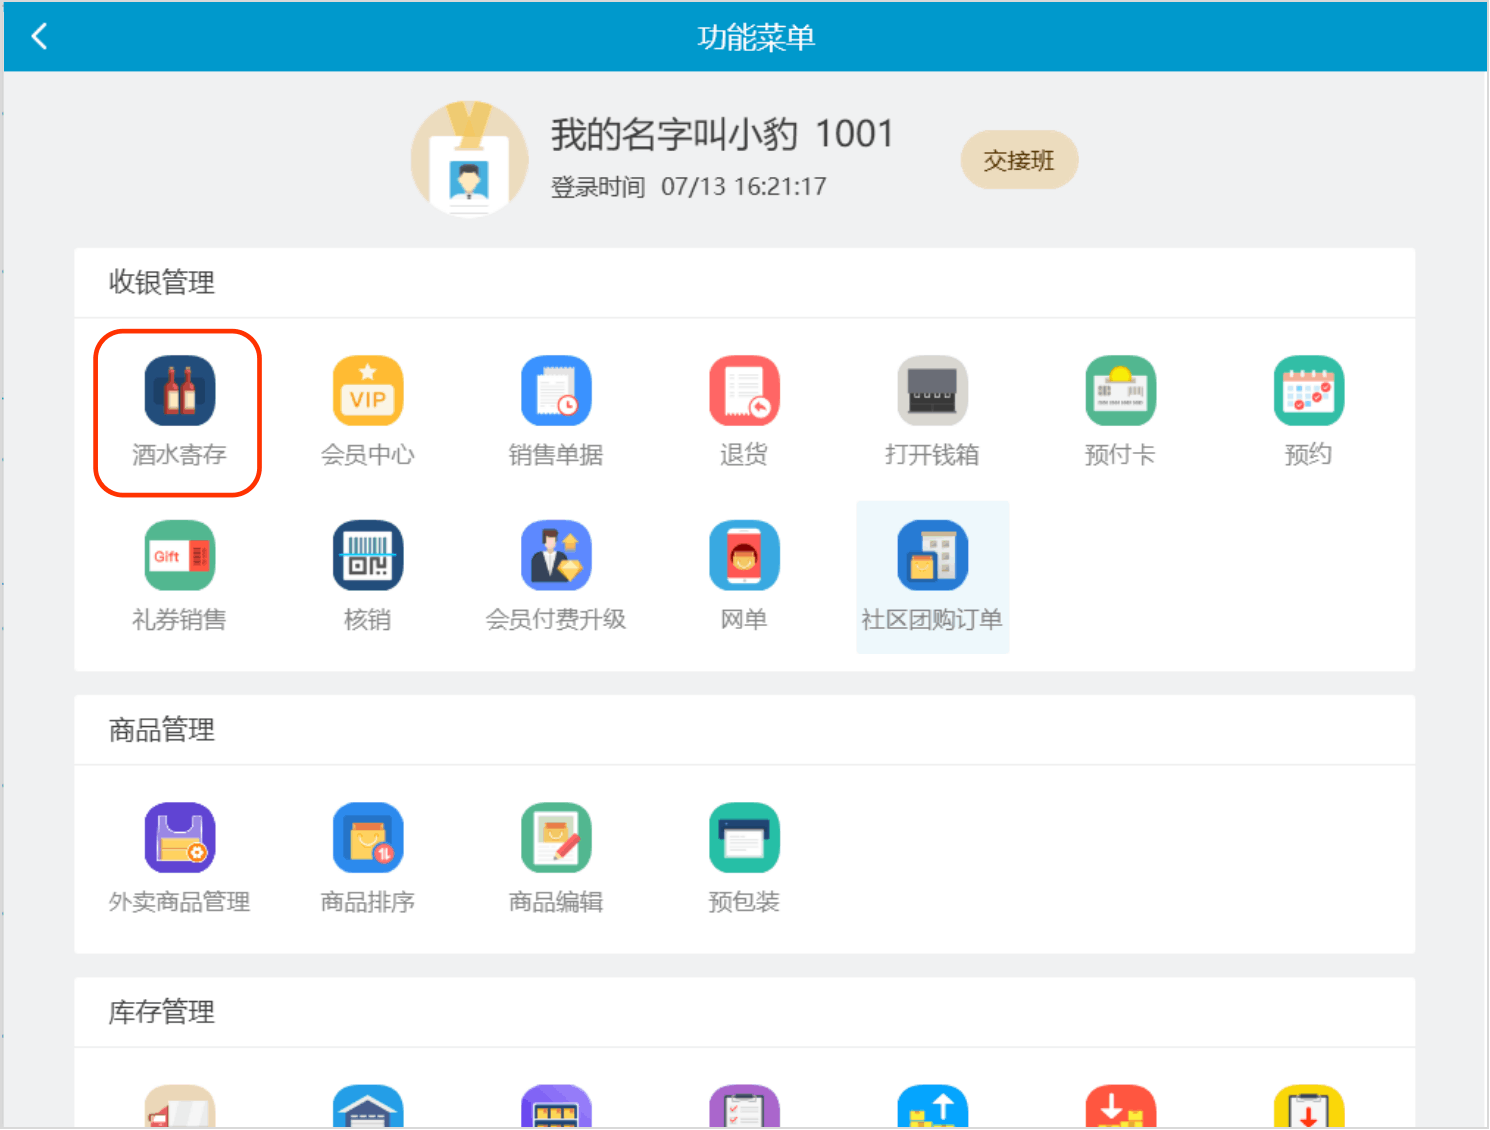Click the 交接班 shift handover button
This screenshot has height=1130, width=1490.
pos(1019,160)
